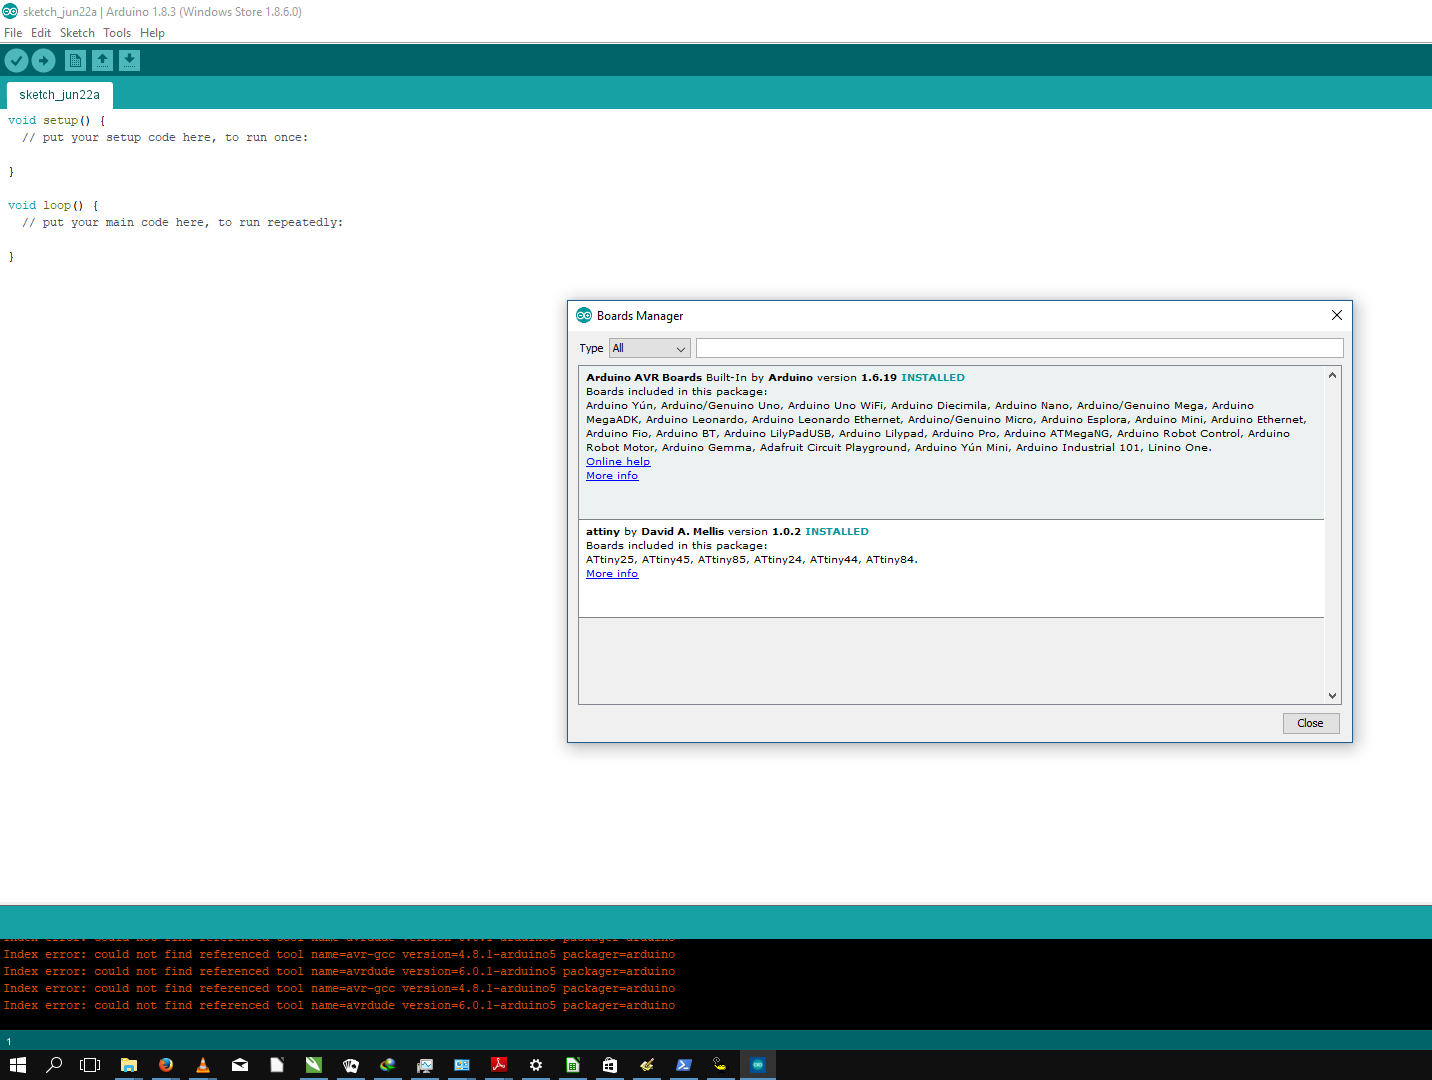Click the 'put your main code here' comment
Screen dimensions: 1432x1080
(182, 223)
